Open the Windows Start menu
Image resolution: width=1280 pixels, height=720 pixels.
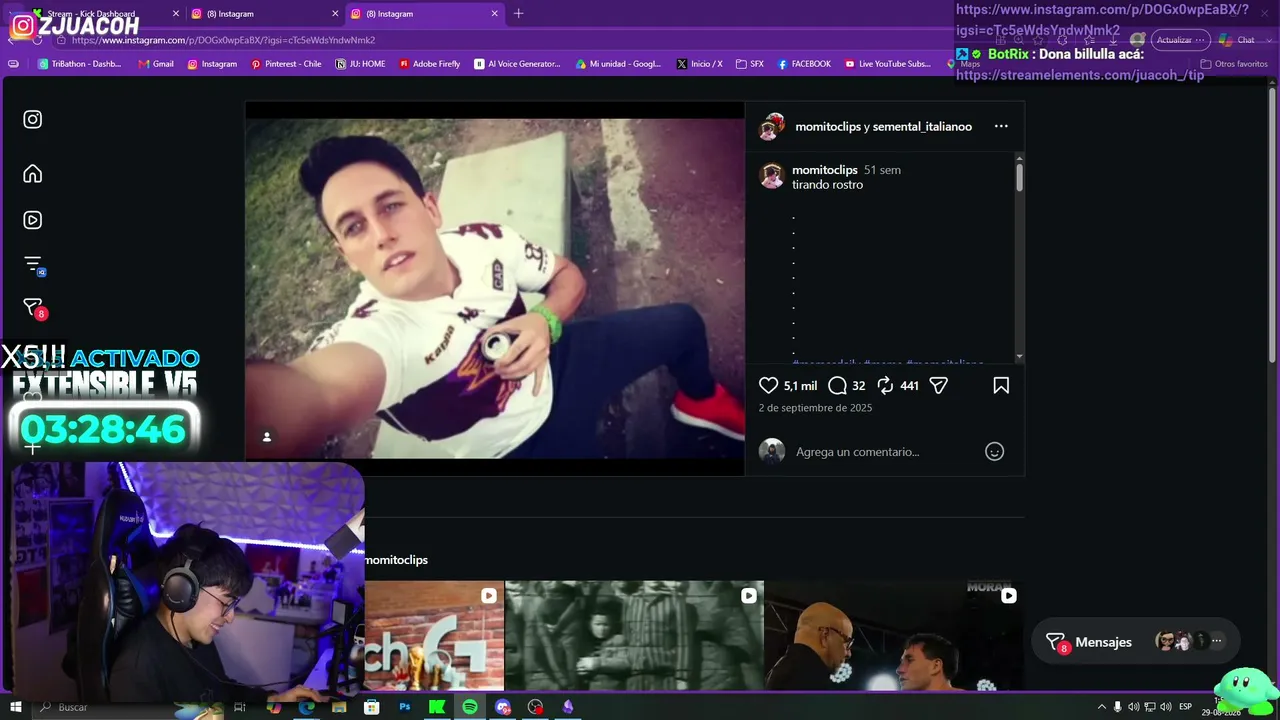[16, 707]
